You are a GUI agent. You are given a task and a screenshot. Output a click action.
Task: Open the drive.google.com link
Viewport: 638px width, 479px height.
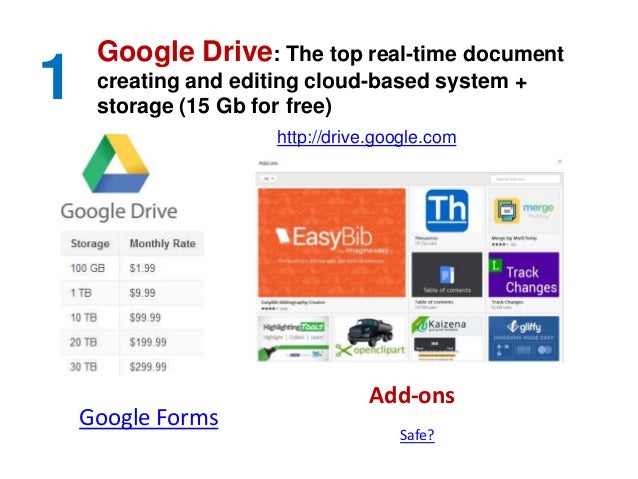[x=366, y=138]
